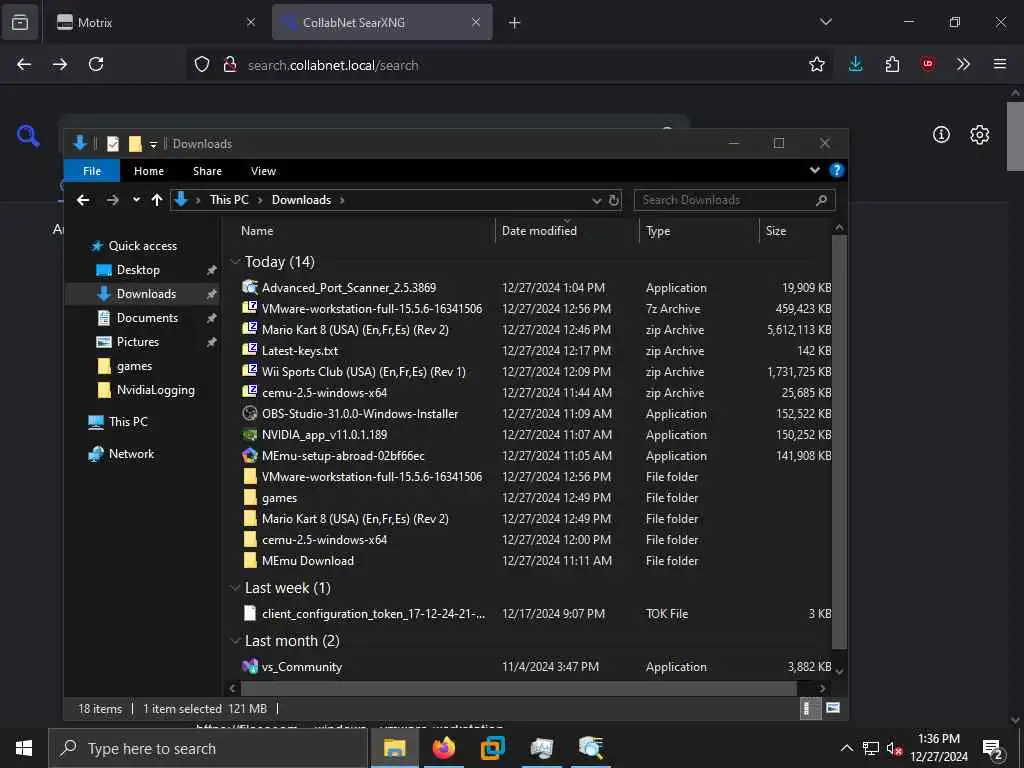Image resolution: width=1024 pixels, height=768 pixels.
Task: Refresh the Downloads folder view
Action: (x=614, y=200)
